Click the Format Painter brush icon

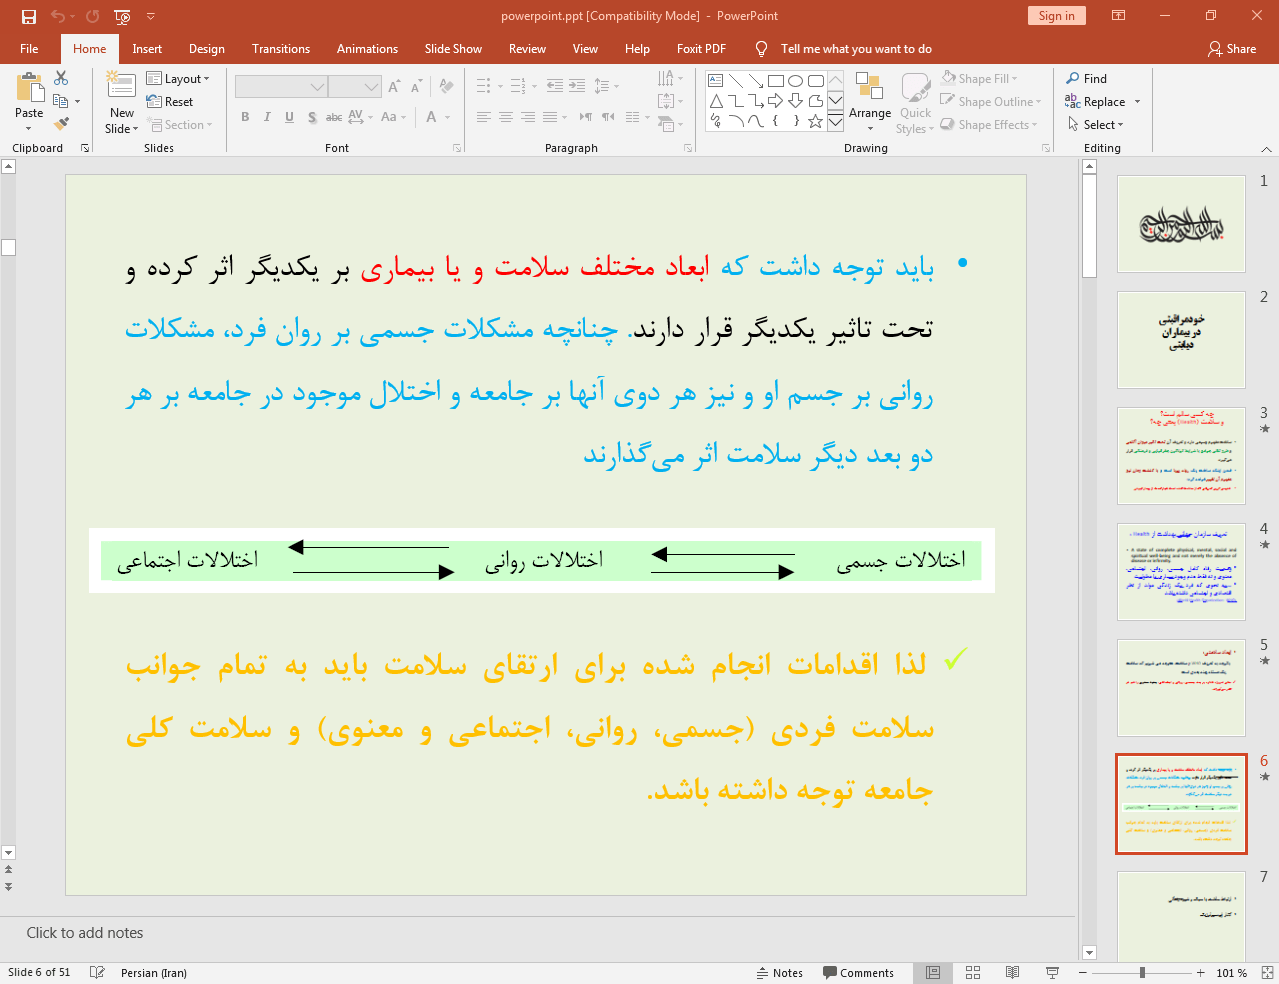click(61, 124)
